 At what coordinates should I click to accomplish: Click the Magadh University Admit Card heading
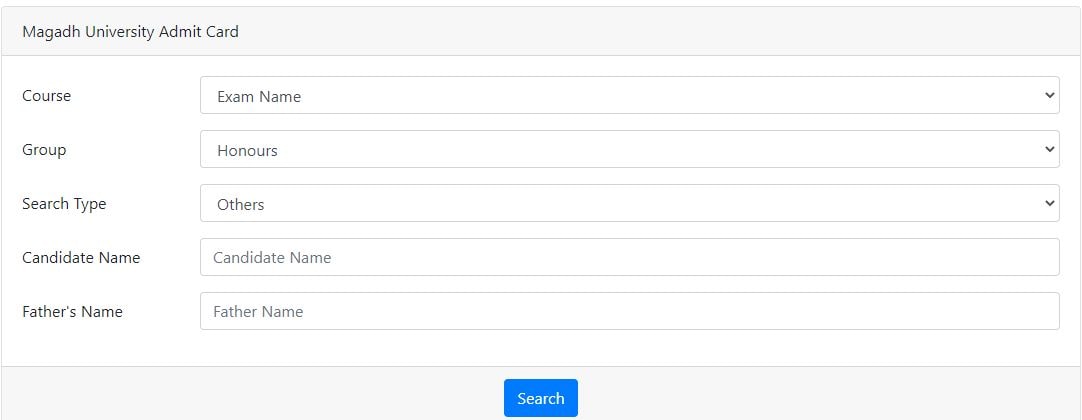tap(130, 32)
